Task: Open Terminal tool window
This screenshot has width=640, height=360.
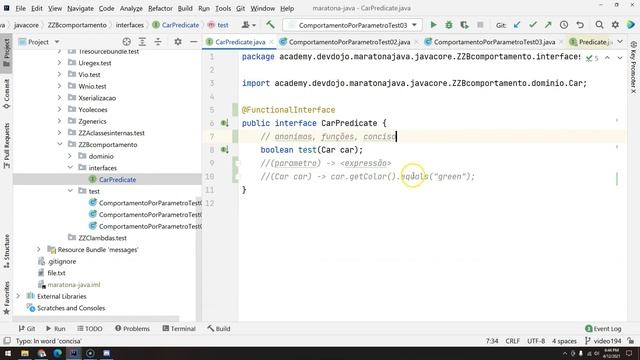Action: point(179,328)
